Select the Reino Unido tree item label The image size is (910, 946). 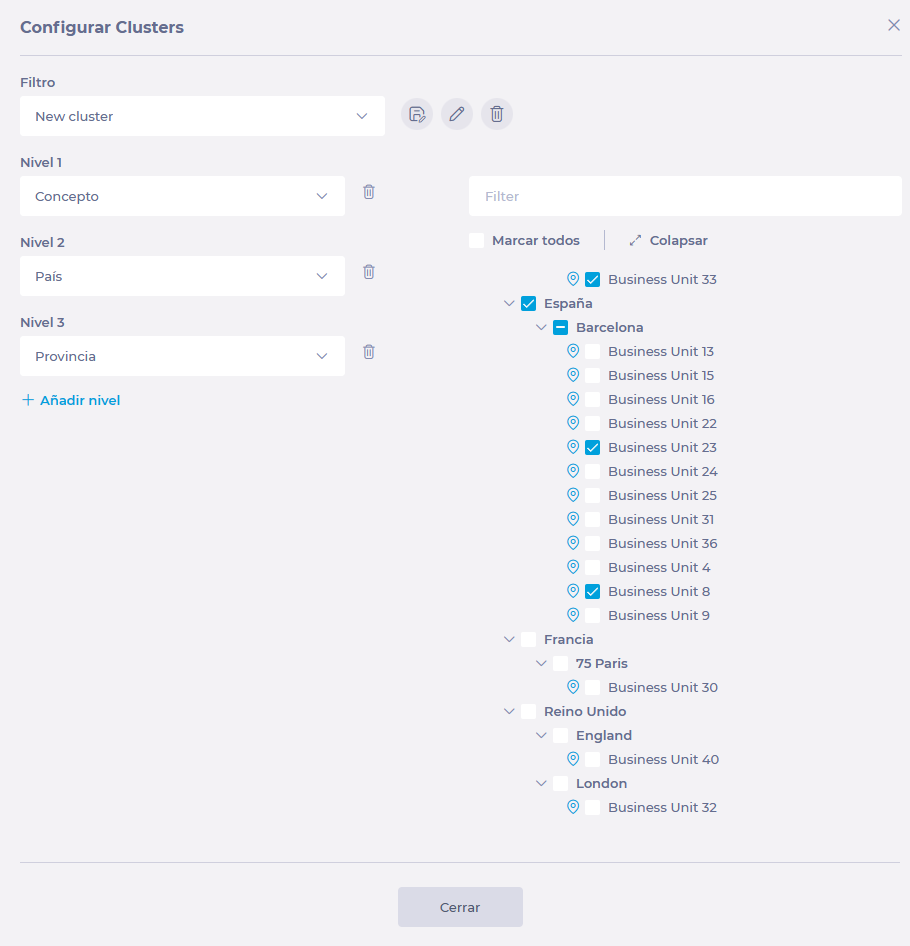coord(585,712)
